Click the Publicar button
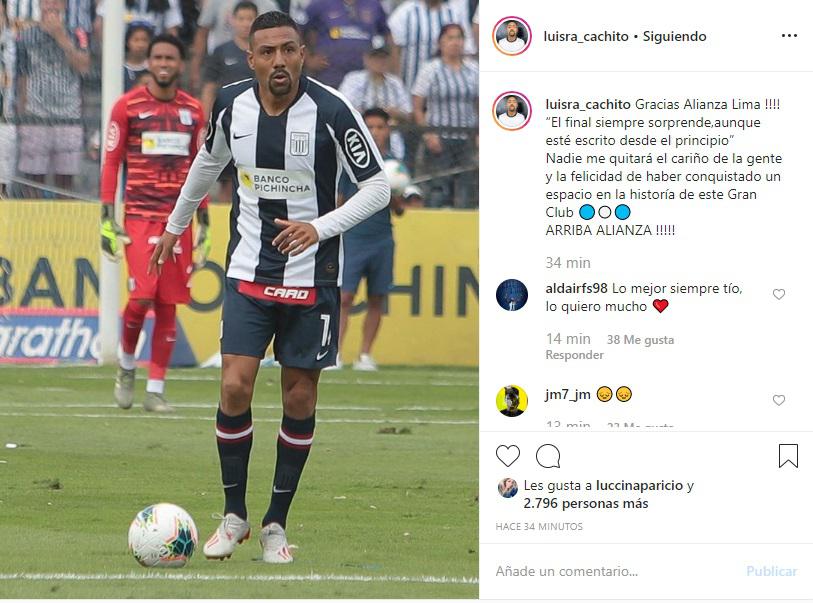Image resolution: width=813 pixels, height=603 pixels. point(772,571)
